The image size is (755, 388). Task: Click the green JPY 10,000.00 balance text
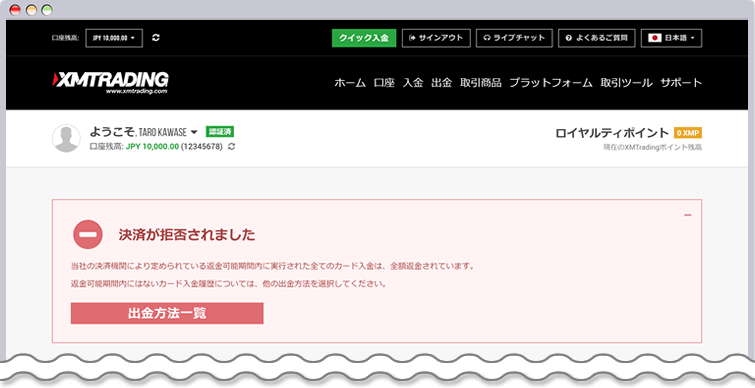(152, 147)
